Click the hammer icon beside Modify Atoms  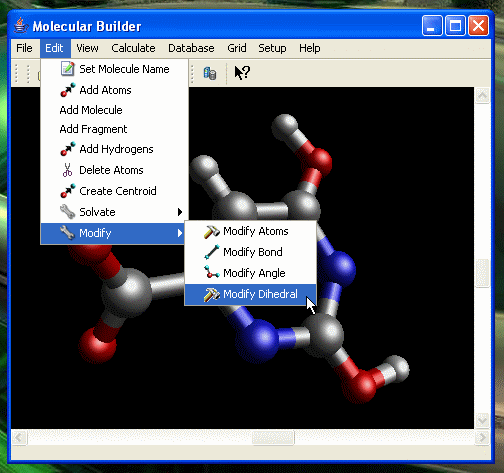click(x=212, y=231)
